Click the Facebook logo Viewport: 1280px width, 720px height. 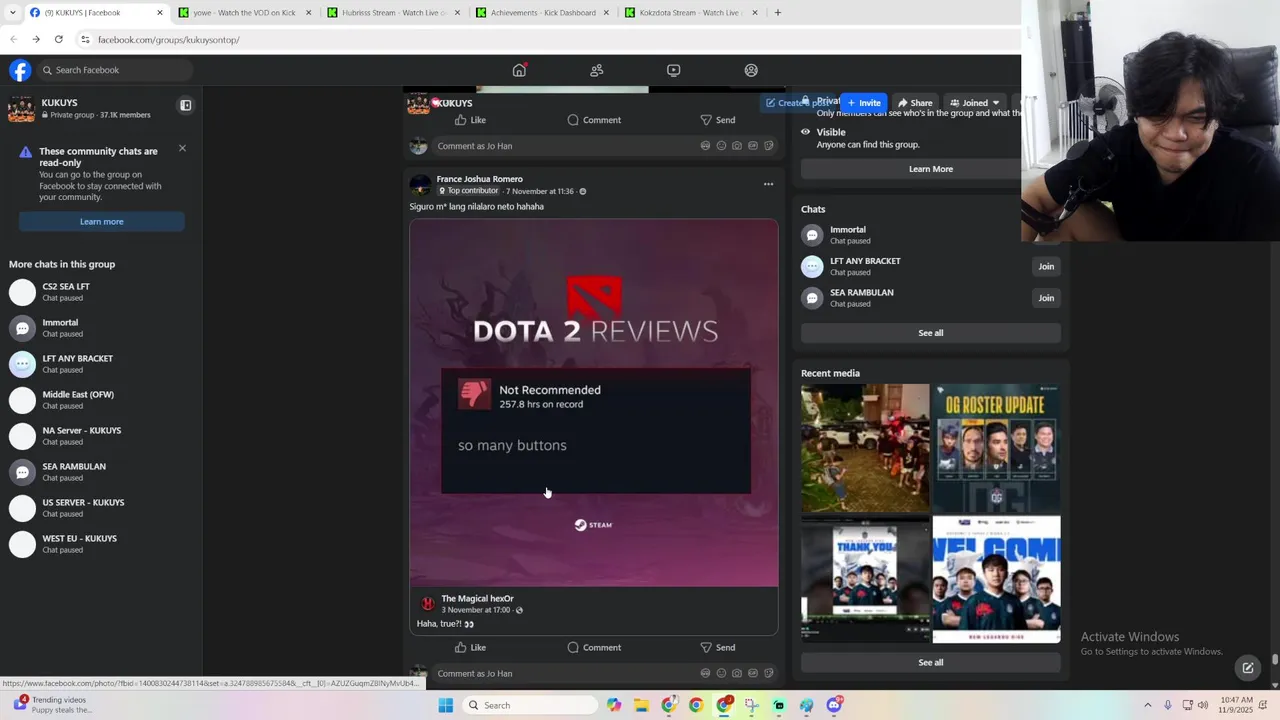click(20, 70)
